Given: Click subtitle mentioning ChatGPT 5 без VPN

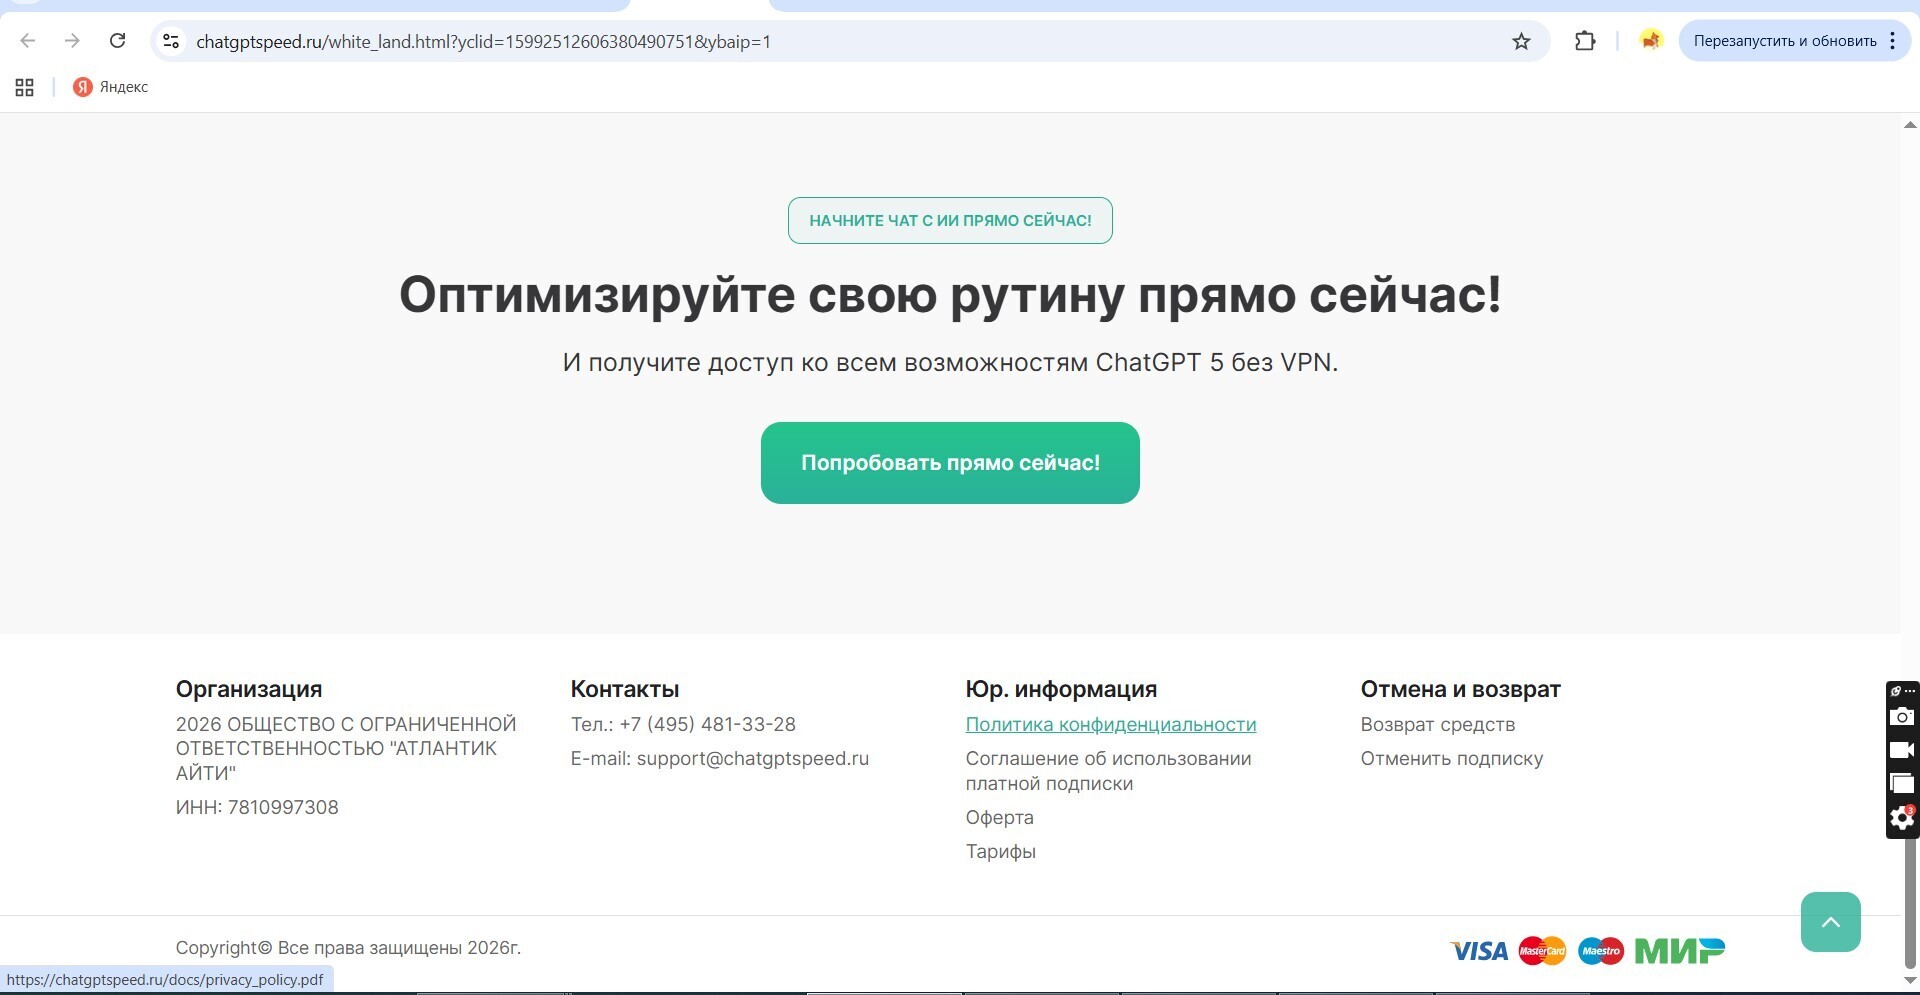Looking at the screenshot, I should [950, 362].
